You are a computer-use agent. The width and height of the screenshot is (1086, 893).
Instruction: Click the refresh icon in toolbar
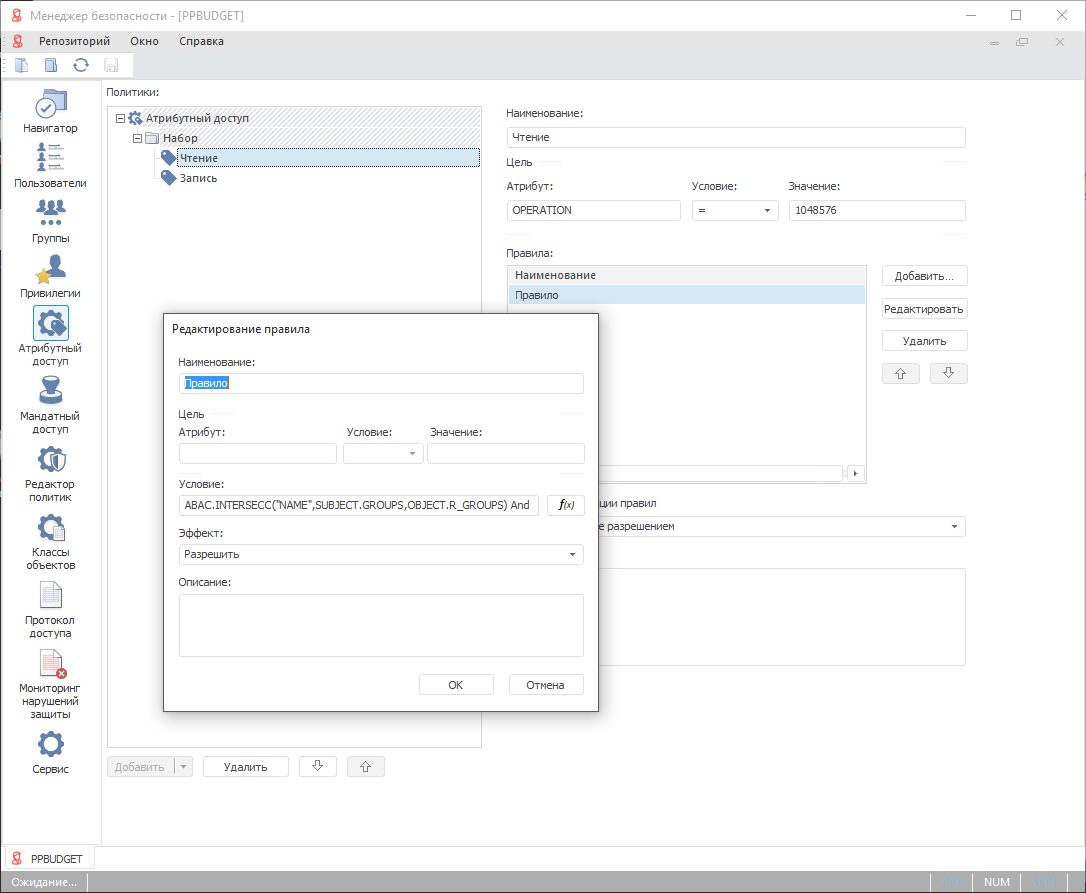[x=81, y=66]
